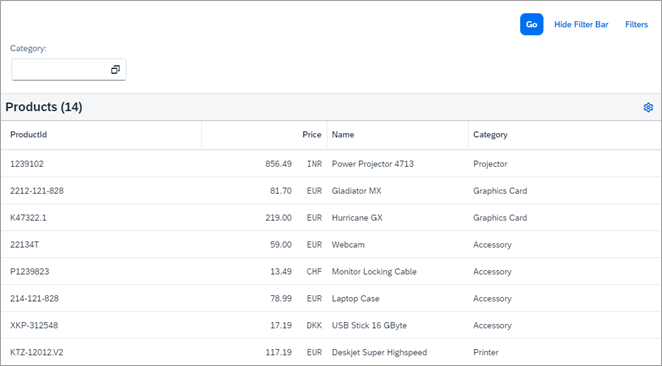
Task: Select the Webcam row
Action: click(331, 245)
